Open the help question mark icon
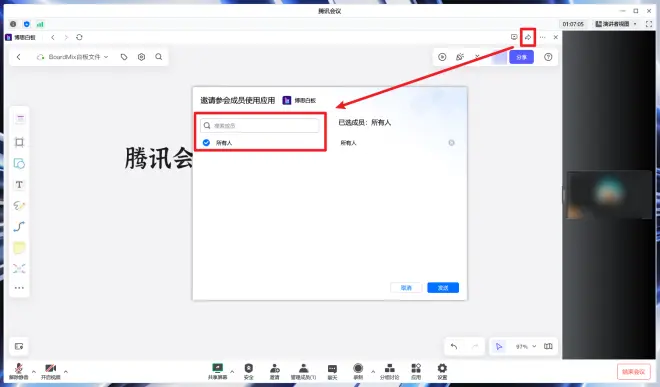This screenshot has width=660, height=387. 548,57
